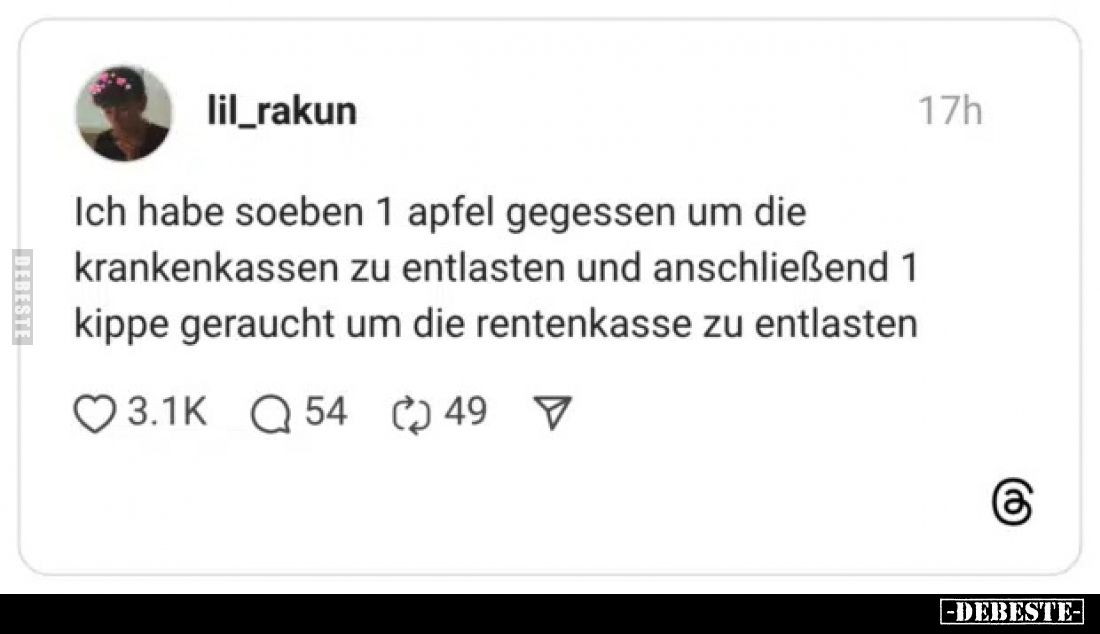
Task: Click the 17h timestamp
Action: [950, 112]
